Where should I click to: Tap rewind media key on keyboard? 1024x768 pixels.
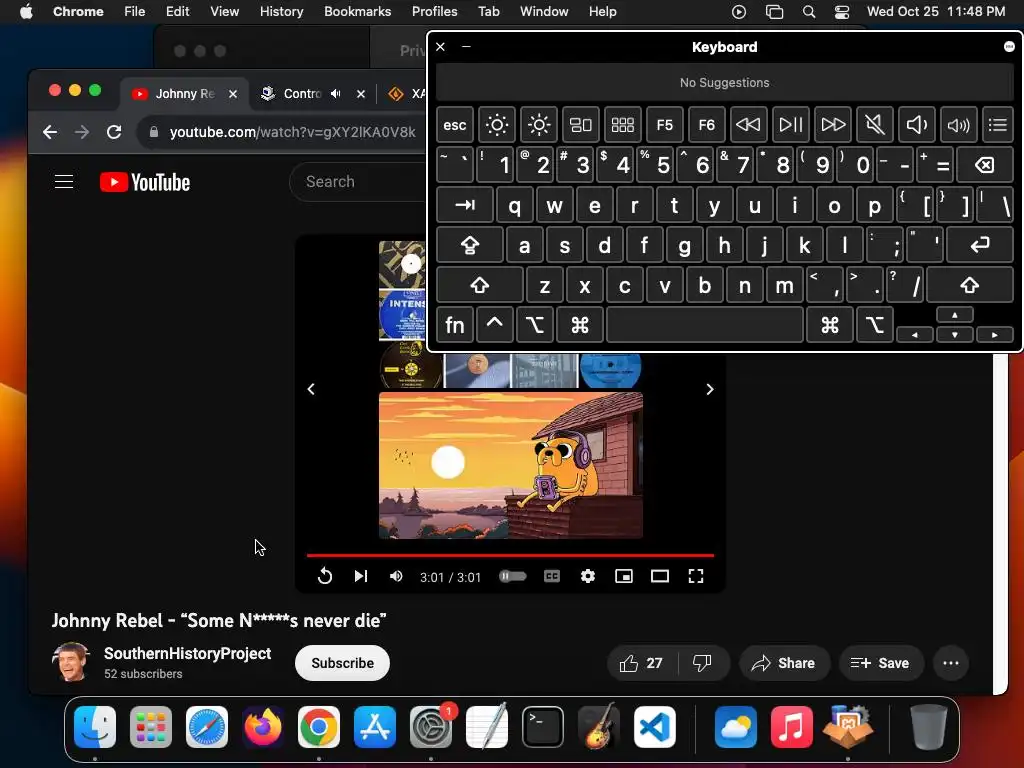[748, 125]
